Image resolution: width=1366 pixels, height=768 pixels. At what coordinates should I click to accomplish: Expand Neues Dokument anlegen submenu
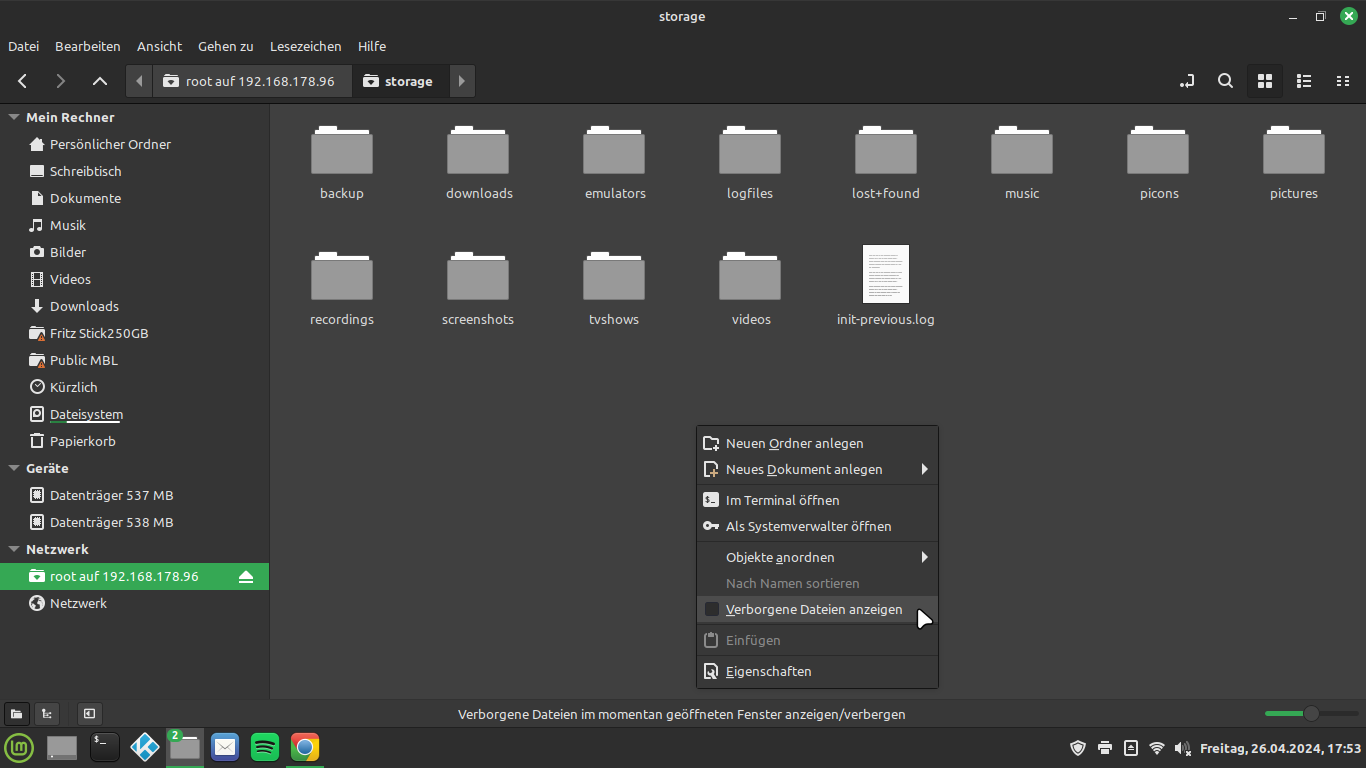click(x=817, y=469)
